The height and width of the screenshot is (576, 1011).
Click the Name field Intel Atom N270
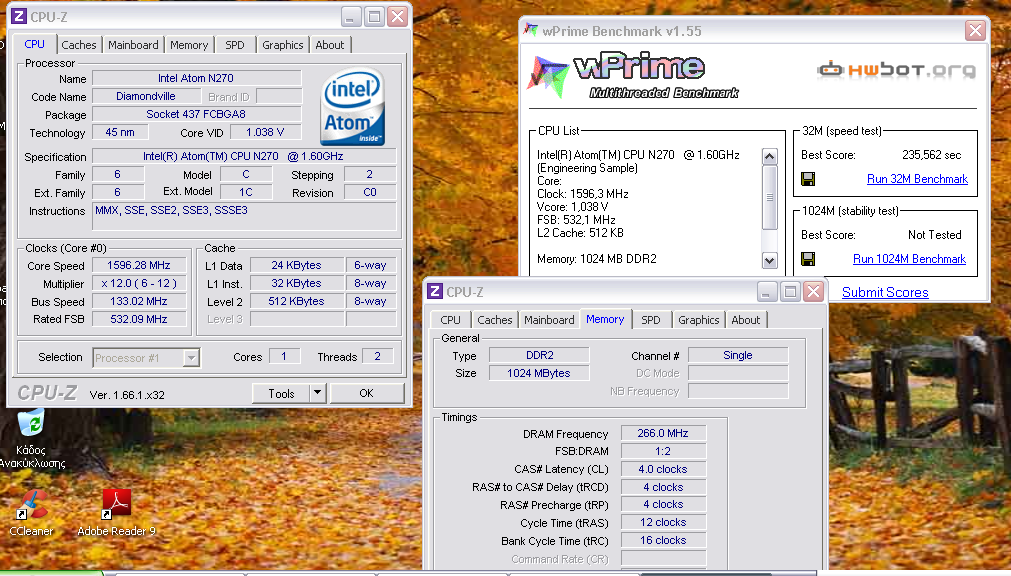pyautogui.click(x=196, y=78)
